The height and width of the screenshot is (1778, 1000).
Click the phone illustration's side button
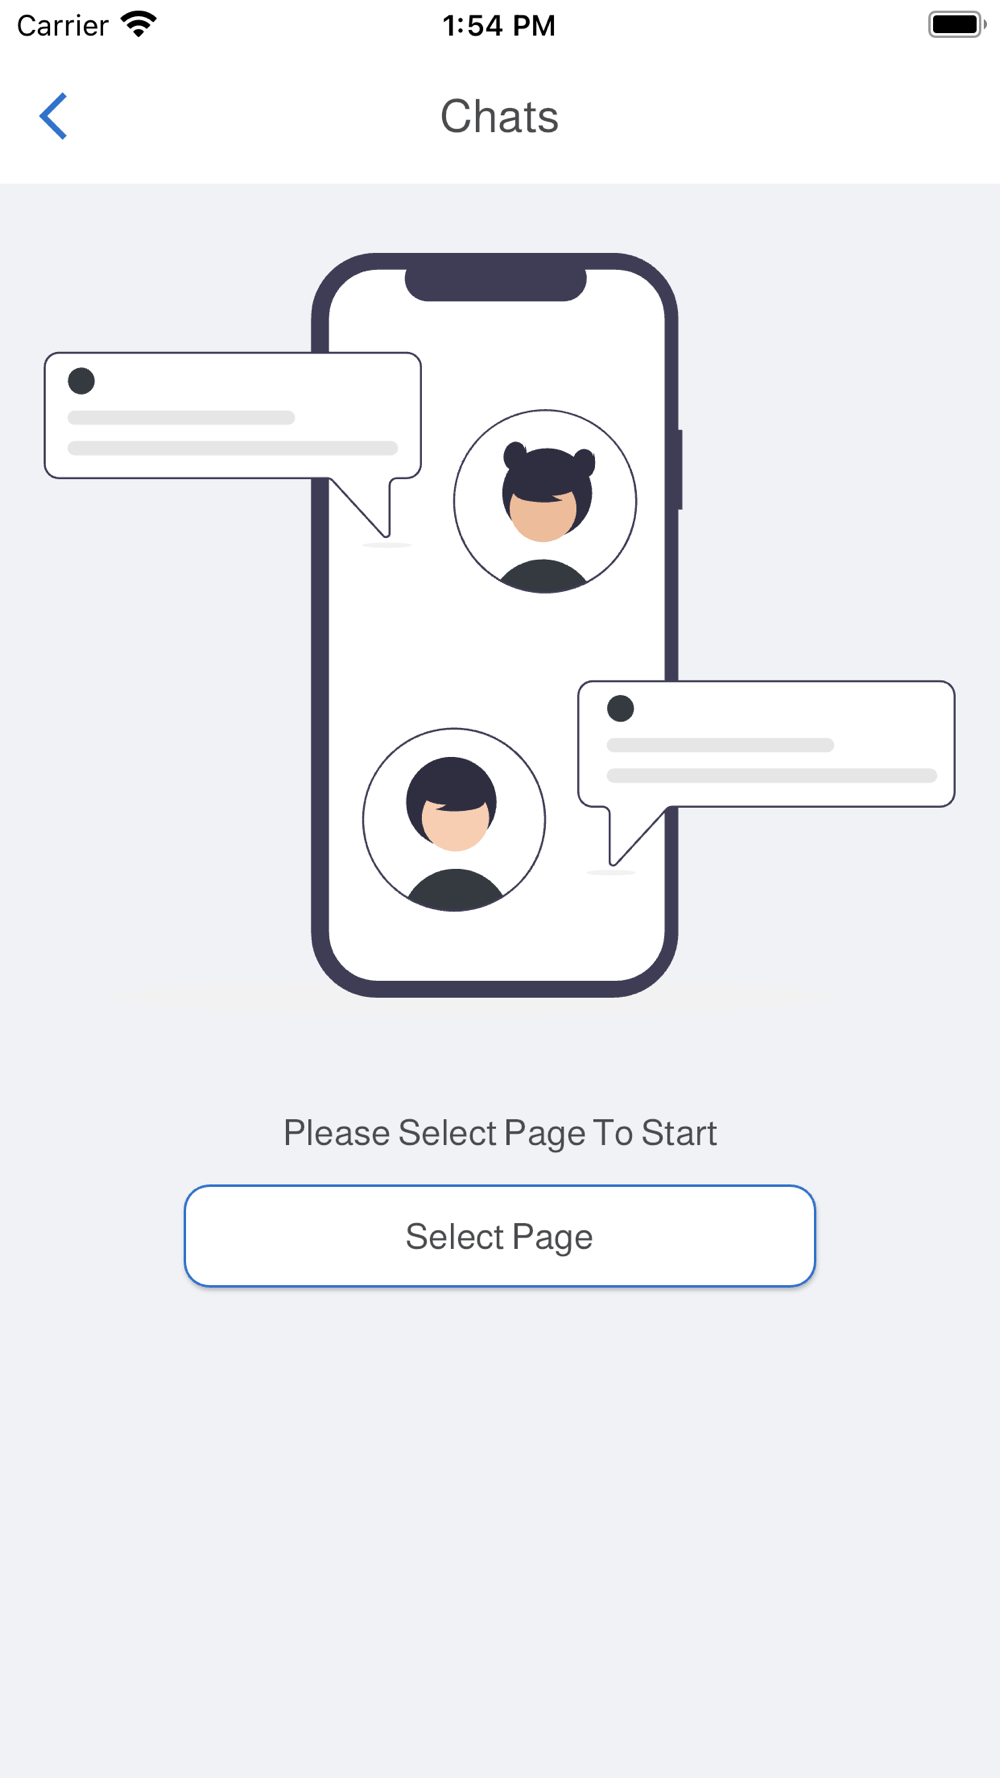(680, 470)
